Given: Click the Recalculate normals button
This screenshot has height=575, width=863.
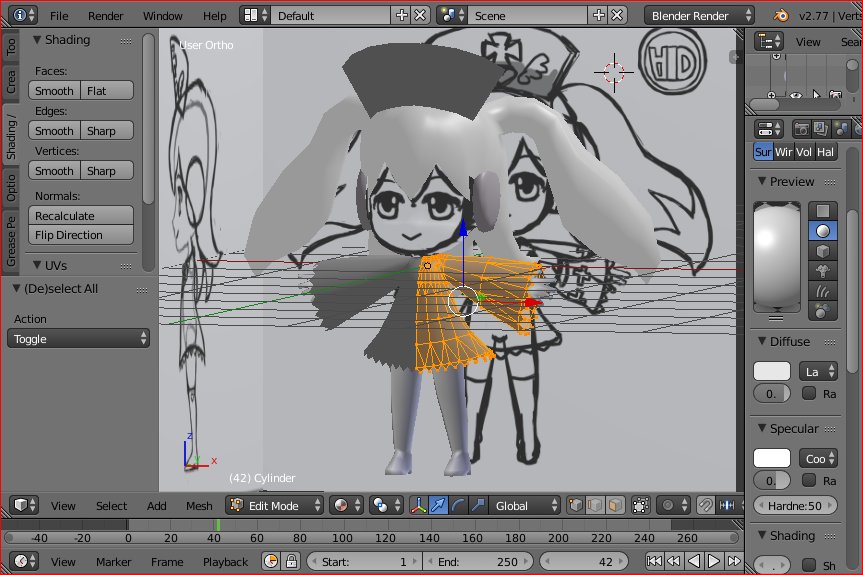Looking at the screenshot, I should [x=81, y=215].
